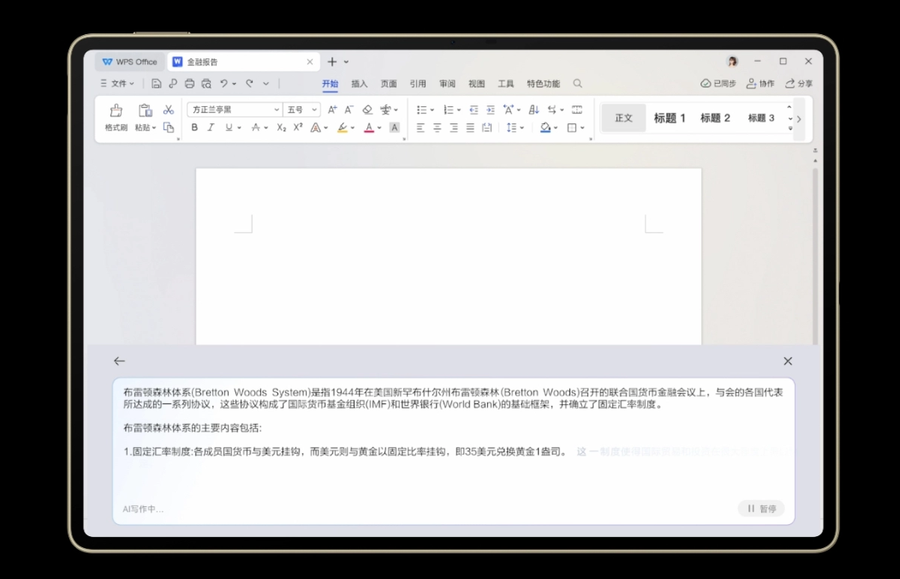Go back with the AI panel's left arrow
The width and height of the screenshot is (900, 579).
click(119, 361)
